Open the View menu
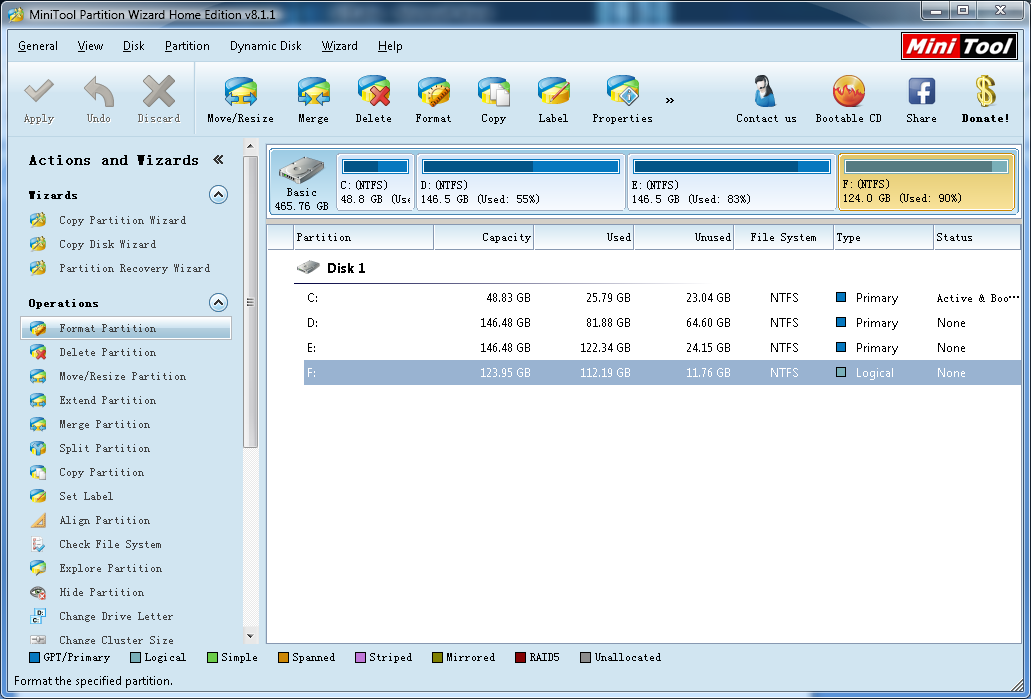The width and height of the screenshot is (1031, 699). (90, 46)
